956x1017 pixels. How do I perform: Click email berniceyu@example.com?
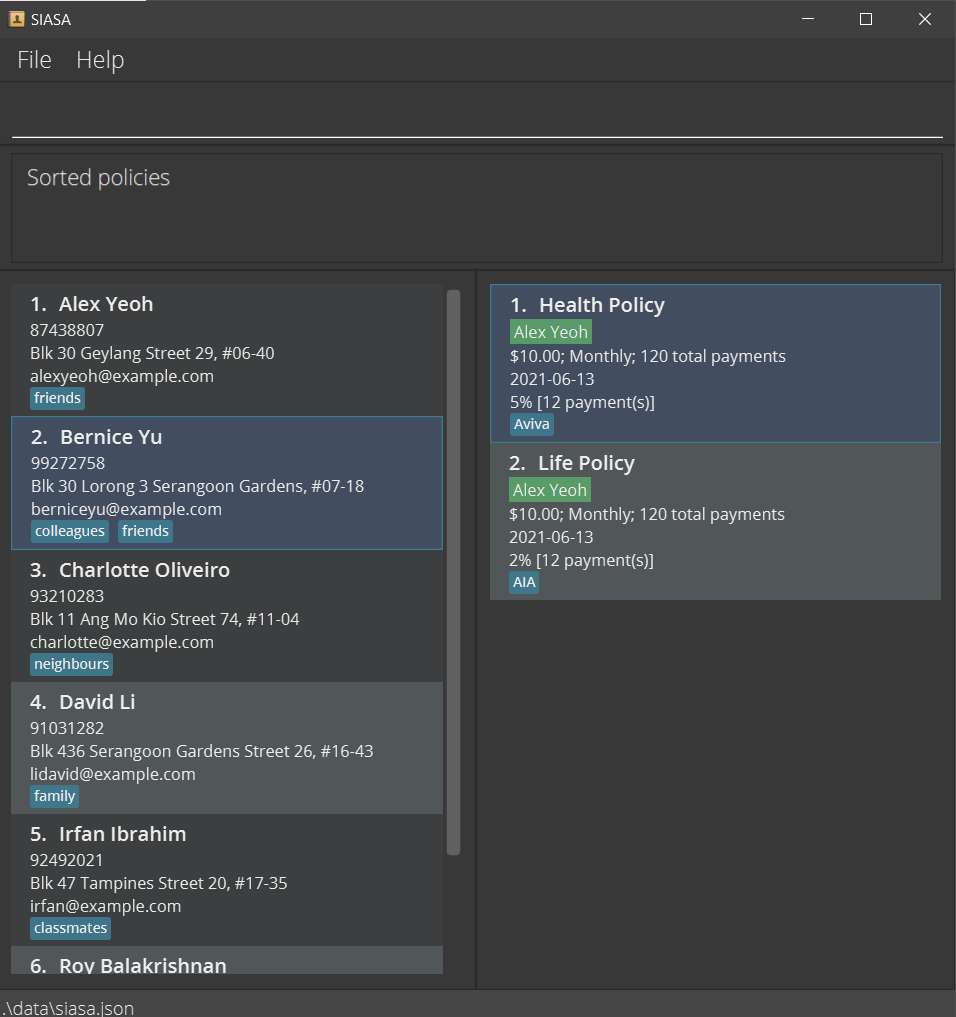[126, 509]
